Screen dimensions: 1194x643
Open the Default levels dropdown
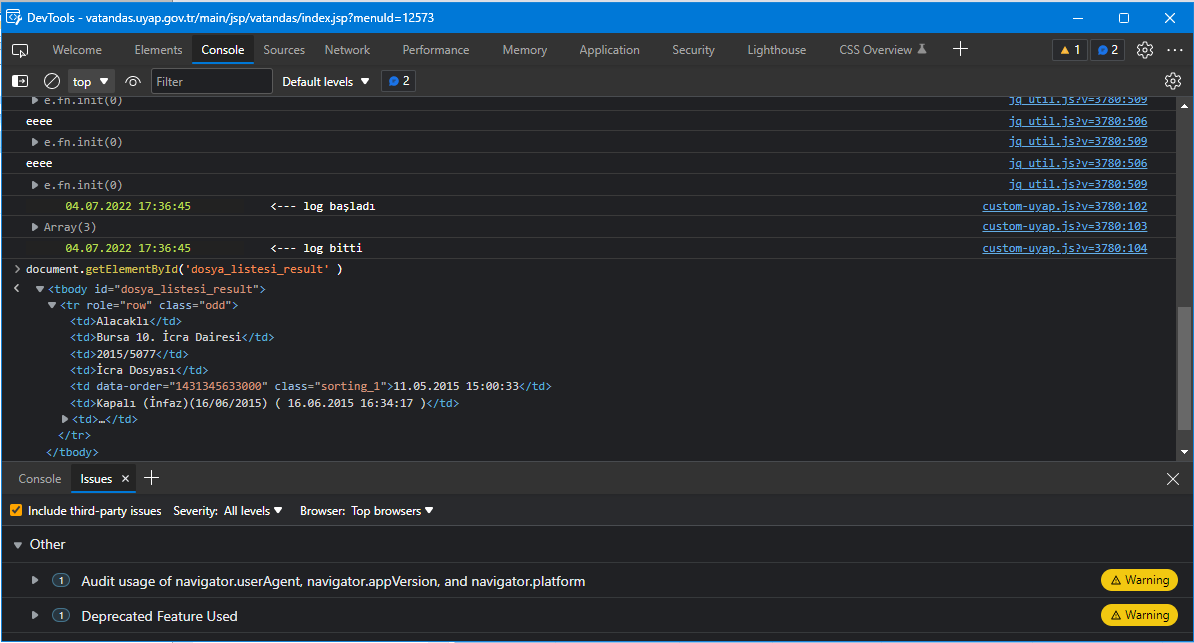pyautogui.click(x=325, y=82)
